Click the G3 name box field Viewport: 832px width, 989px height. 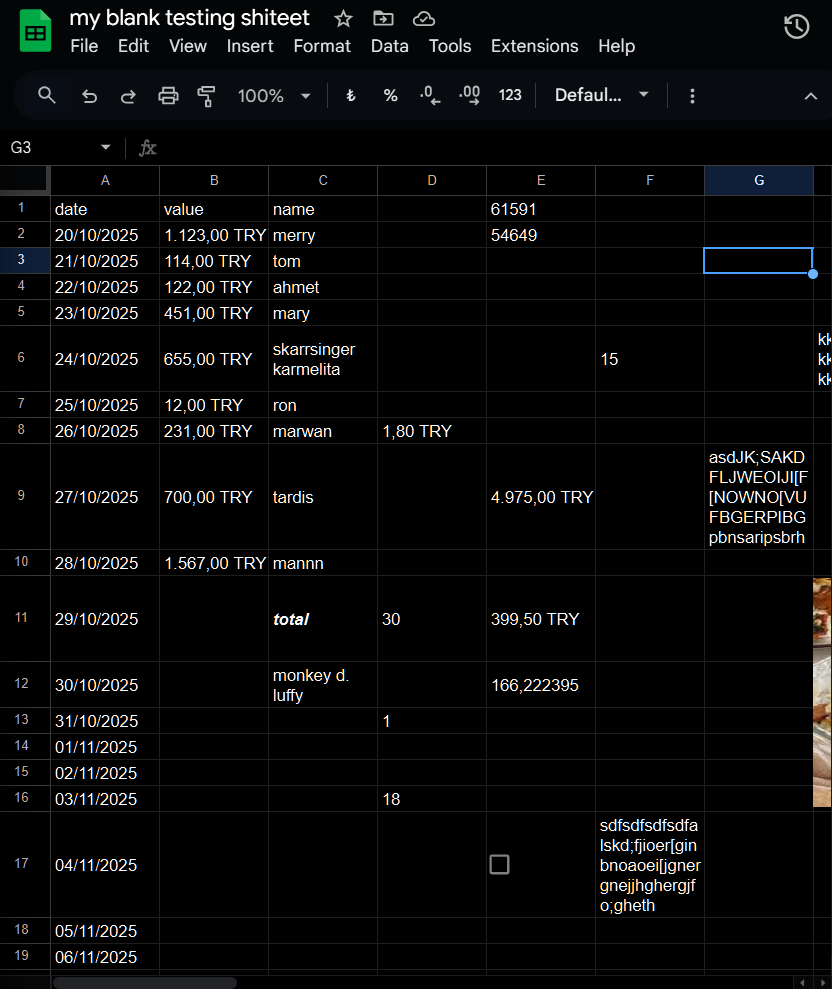pyautogui.click(x=50, y=148)
